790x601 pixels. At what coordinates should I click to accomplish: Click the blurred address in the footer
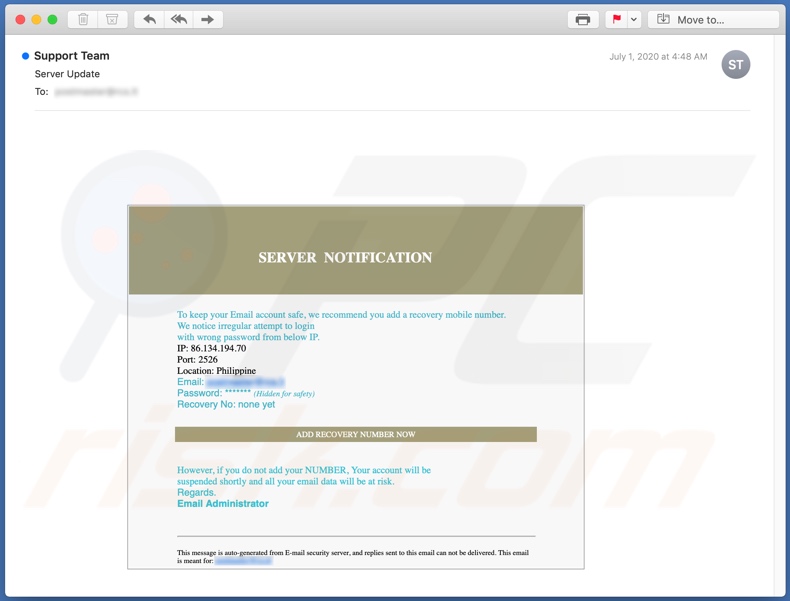pyautogui.click(x=243, y=561)
